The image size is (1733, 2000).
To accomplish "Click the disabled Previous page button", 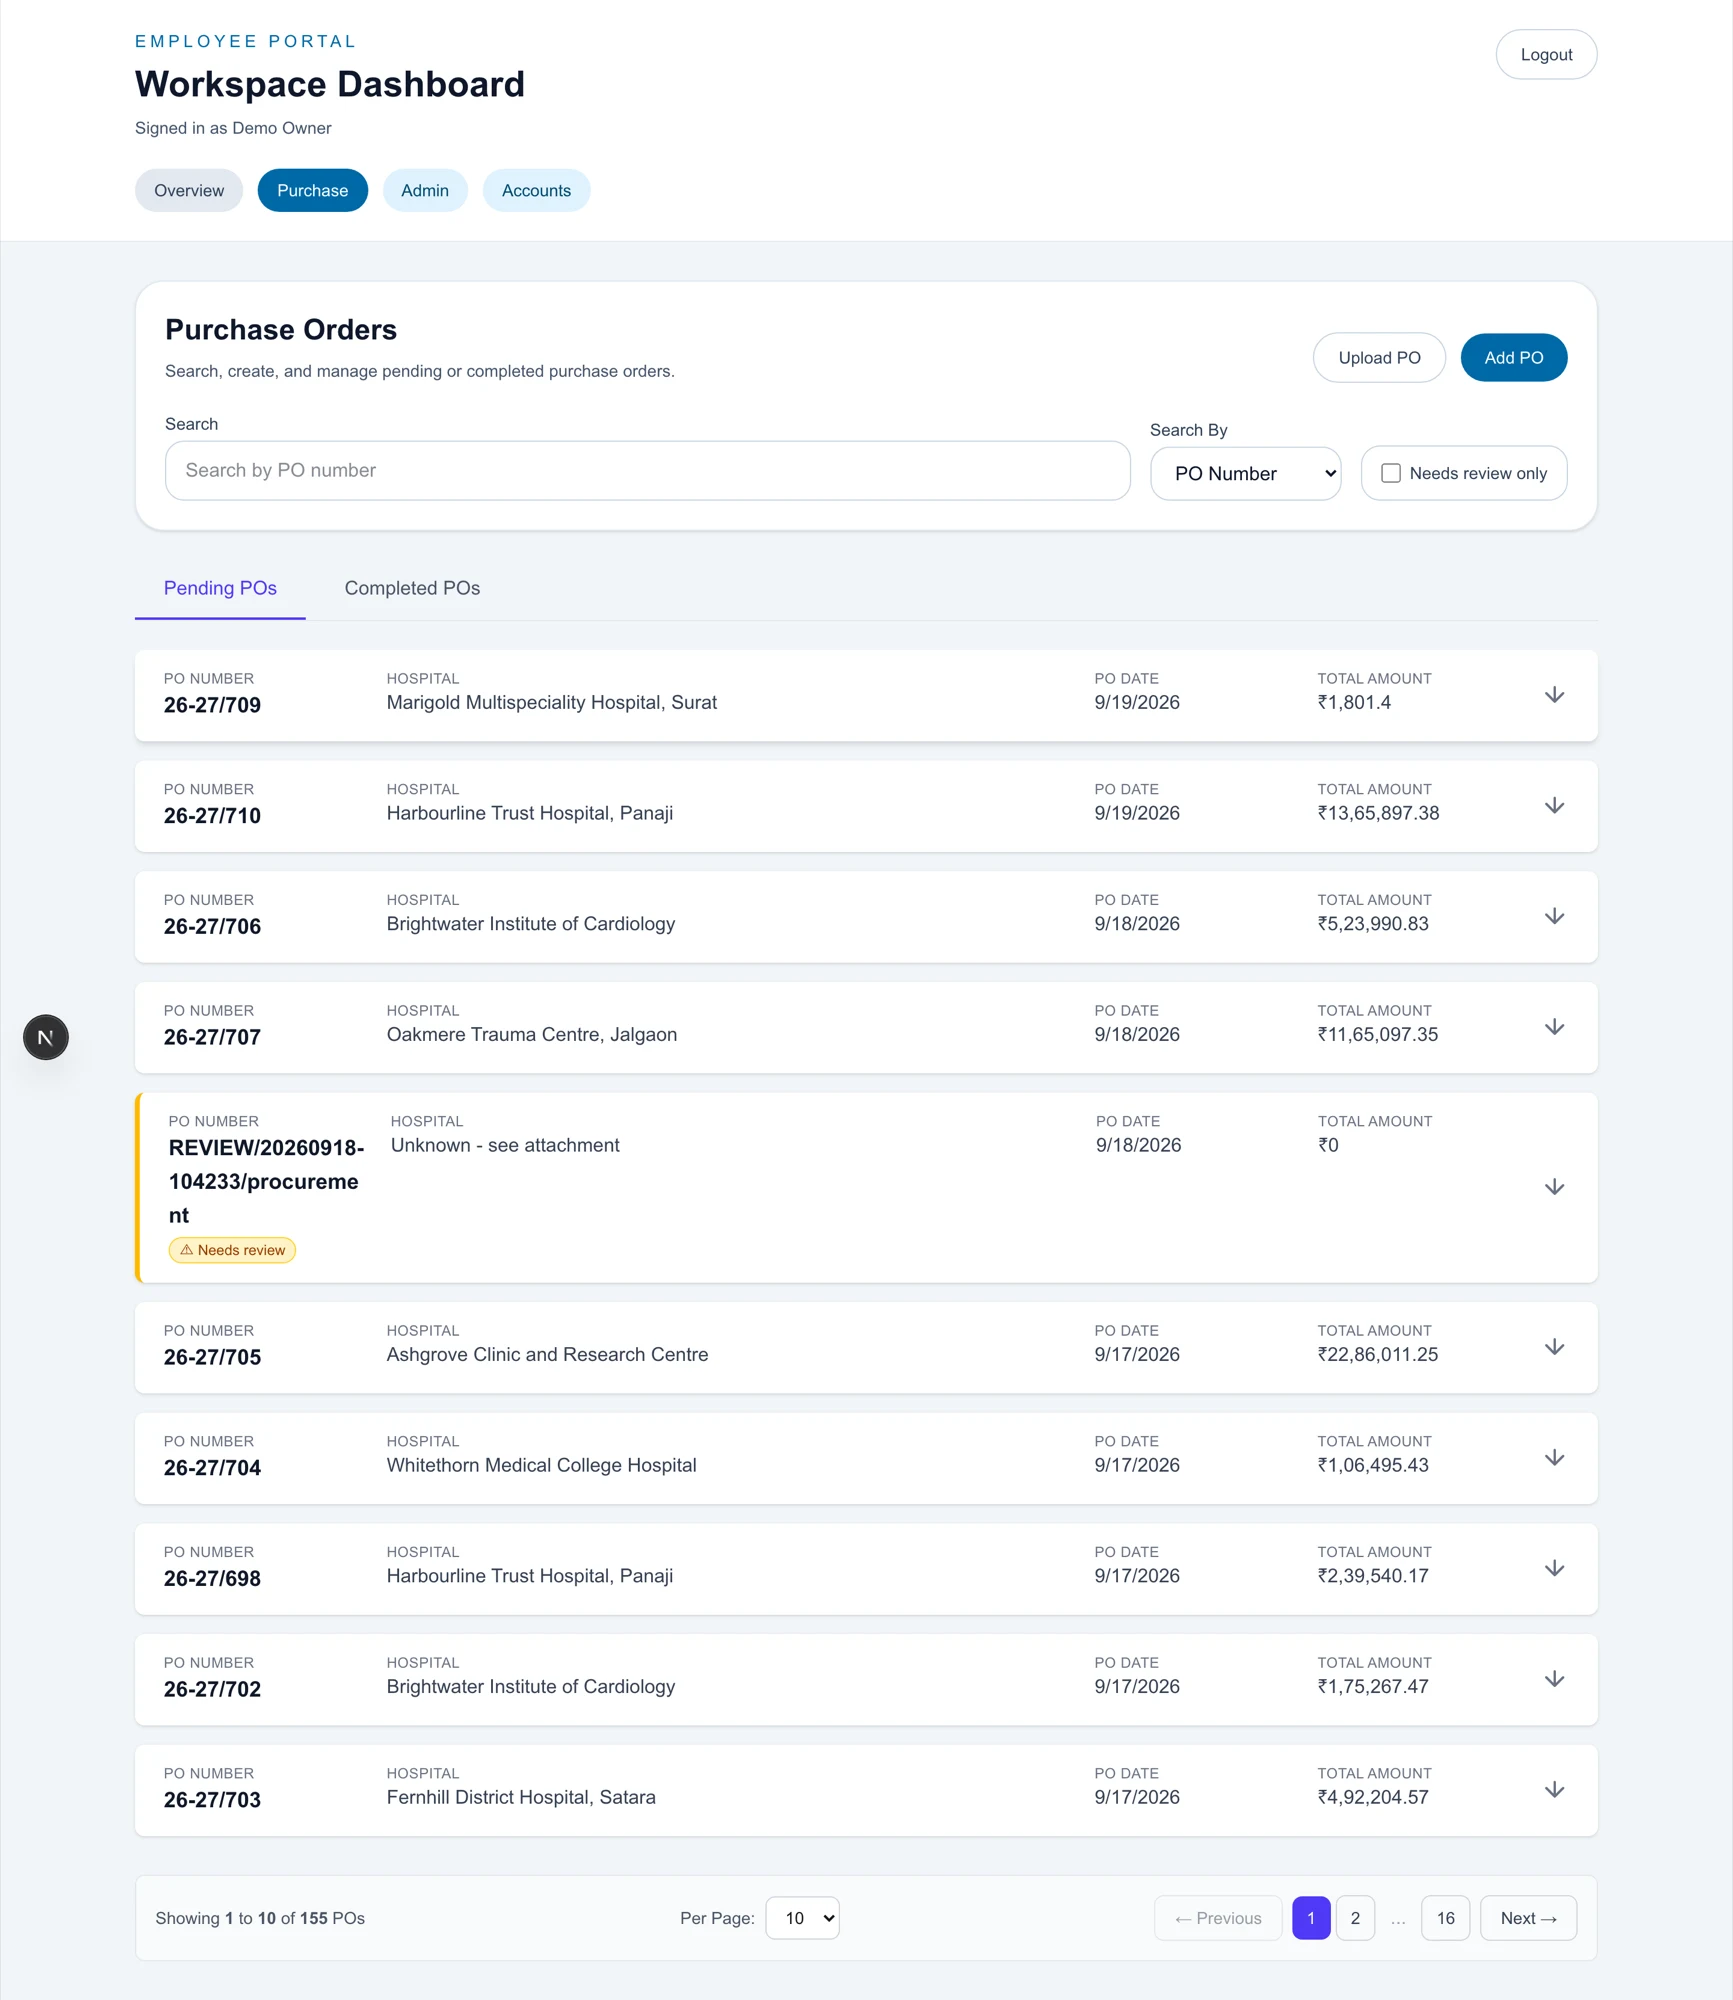I will pos(1218,1918).
